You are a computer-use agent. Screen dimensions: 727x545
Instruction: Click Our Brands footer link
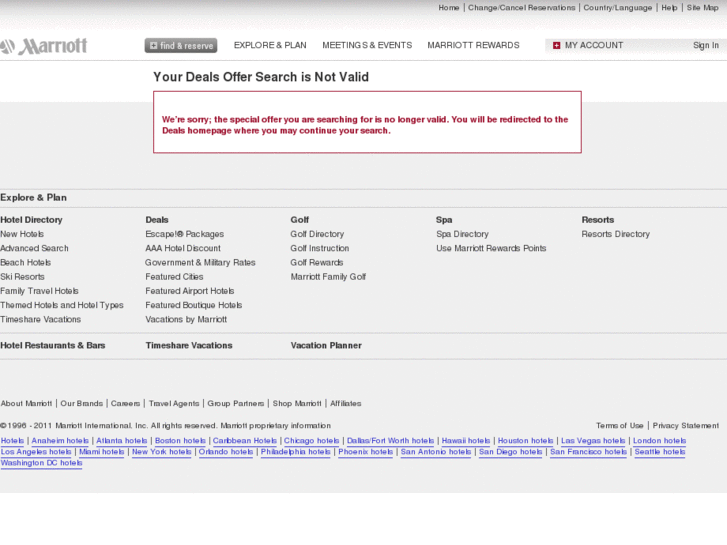(82, 404)
